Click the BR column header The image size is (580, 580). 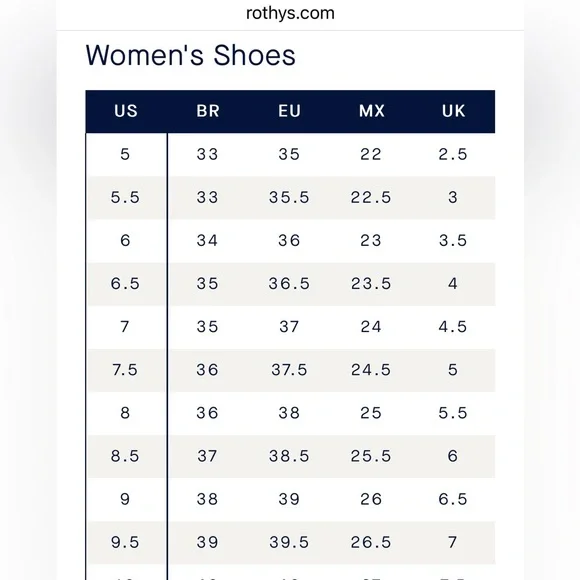click(x=208, y=111)
